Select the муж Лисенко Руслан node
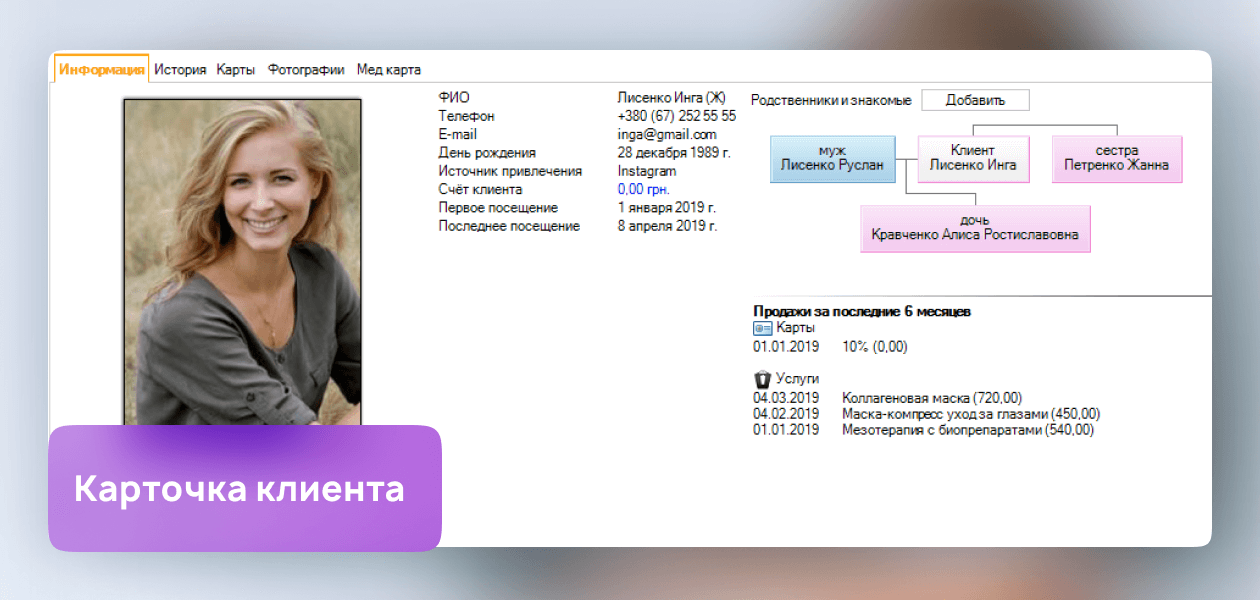 click(x=832, y=159)
